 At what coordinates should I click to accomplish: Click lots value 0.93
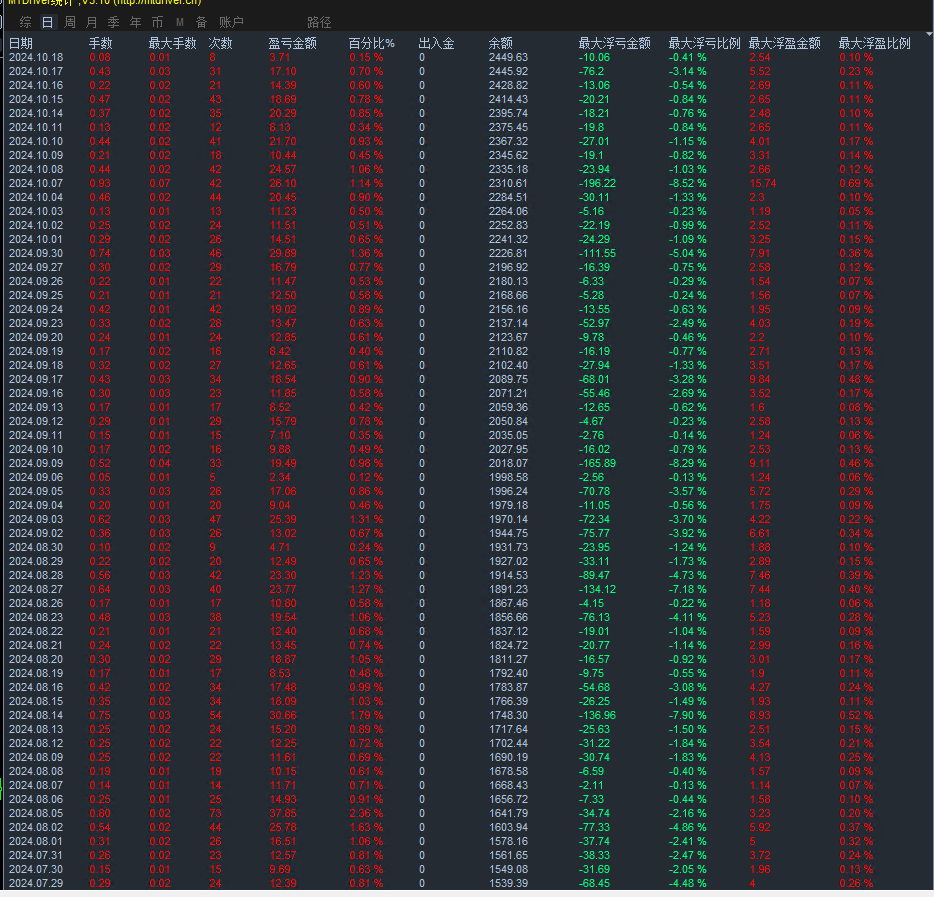click(x=99, y=183)
